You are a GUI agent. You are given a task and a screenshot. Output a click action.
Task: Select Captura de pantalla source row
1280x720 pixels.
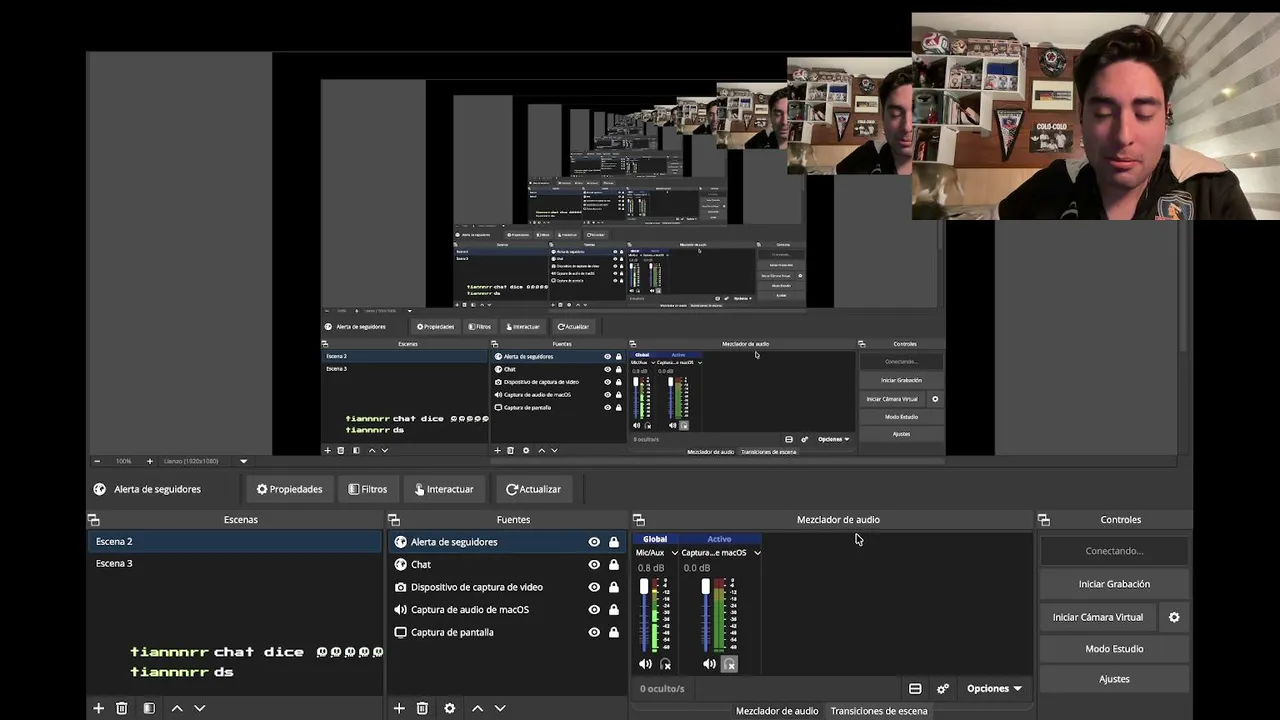505,632
